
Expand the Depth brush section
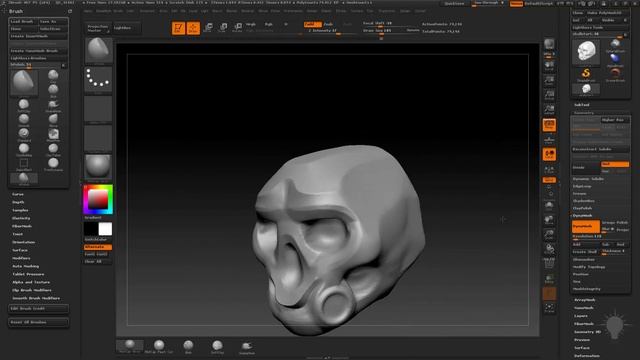point(18,202)
